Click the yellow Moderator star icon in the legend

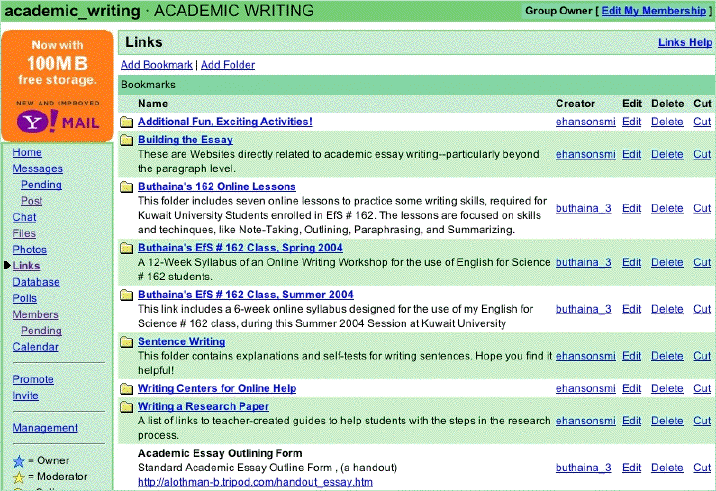(19, 477)
